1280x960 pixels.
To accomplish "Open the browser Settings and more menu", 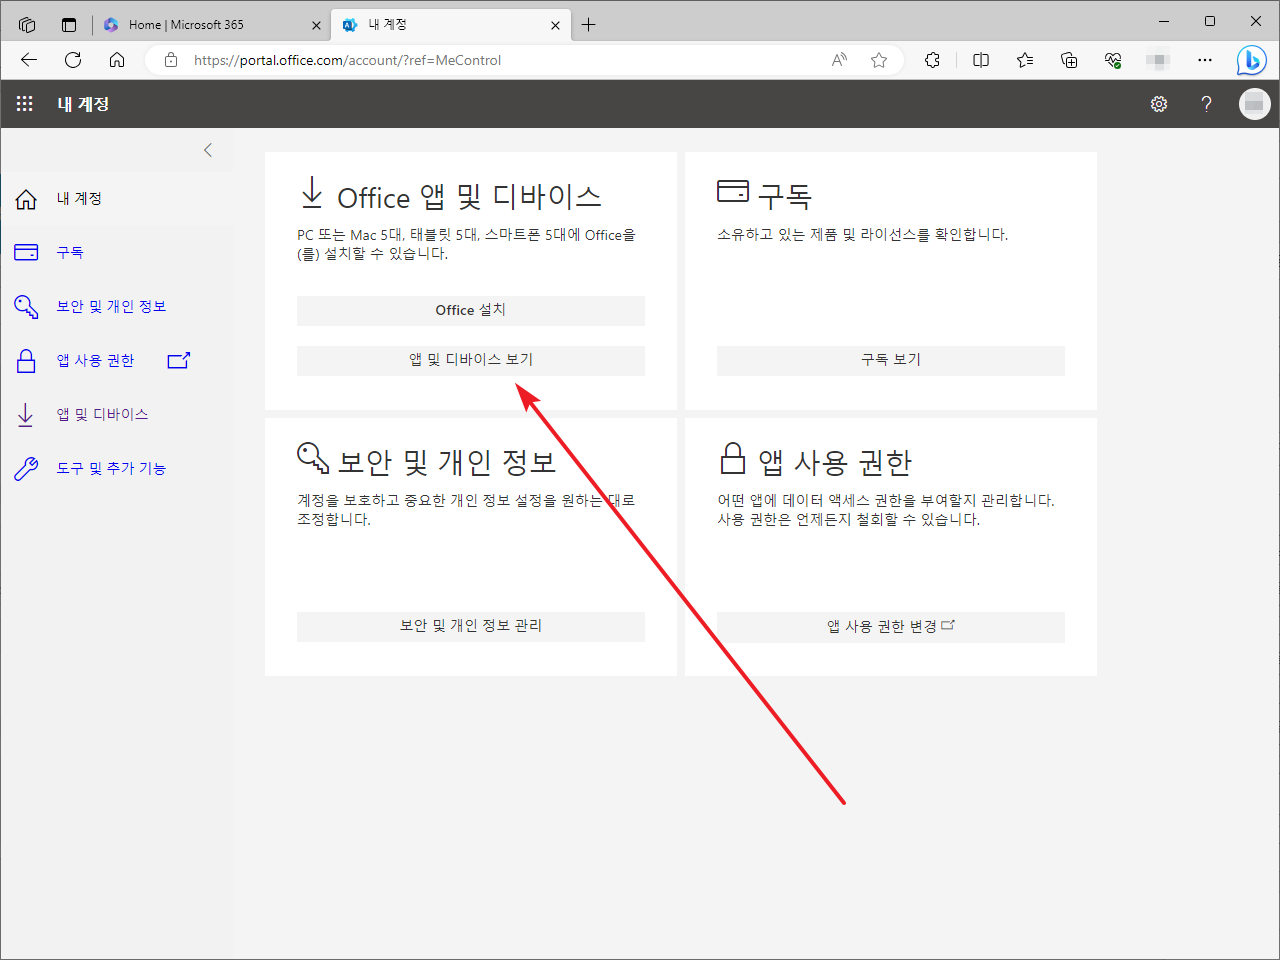I will tap(1205, 60).
